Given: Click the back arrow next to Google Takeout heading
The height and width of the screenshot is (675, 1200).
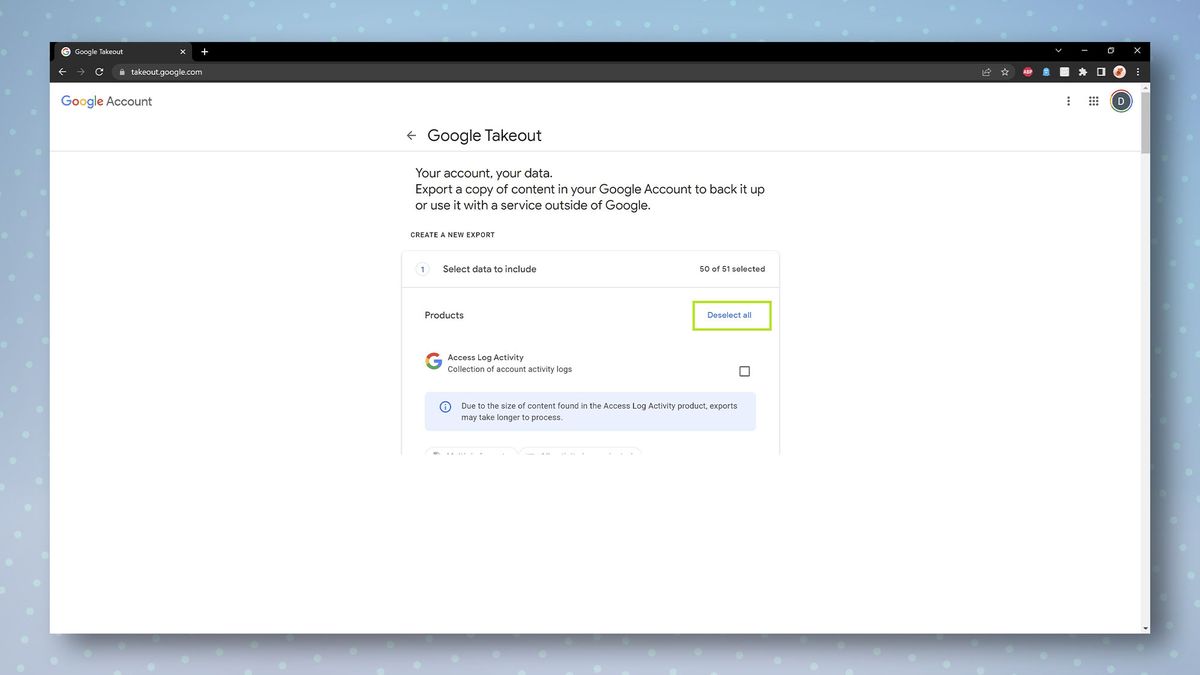Looking at the screenshot, I should pyautogui.click(x=411, y=135).
